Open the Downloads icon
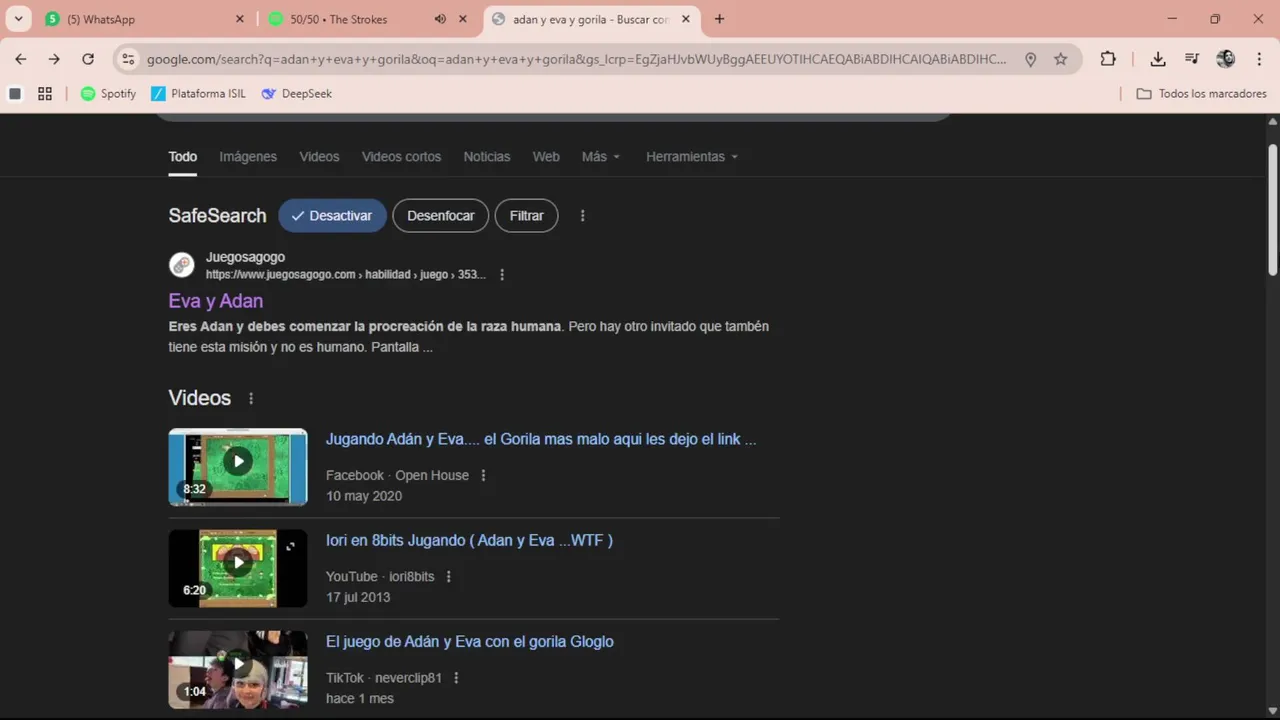Screen dimensions: 1280x720 [x=1158, y=59]
